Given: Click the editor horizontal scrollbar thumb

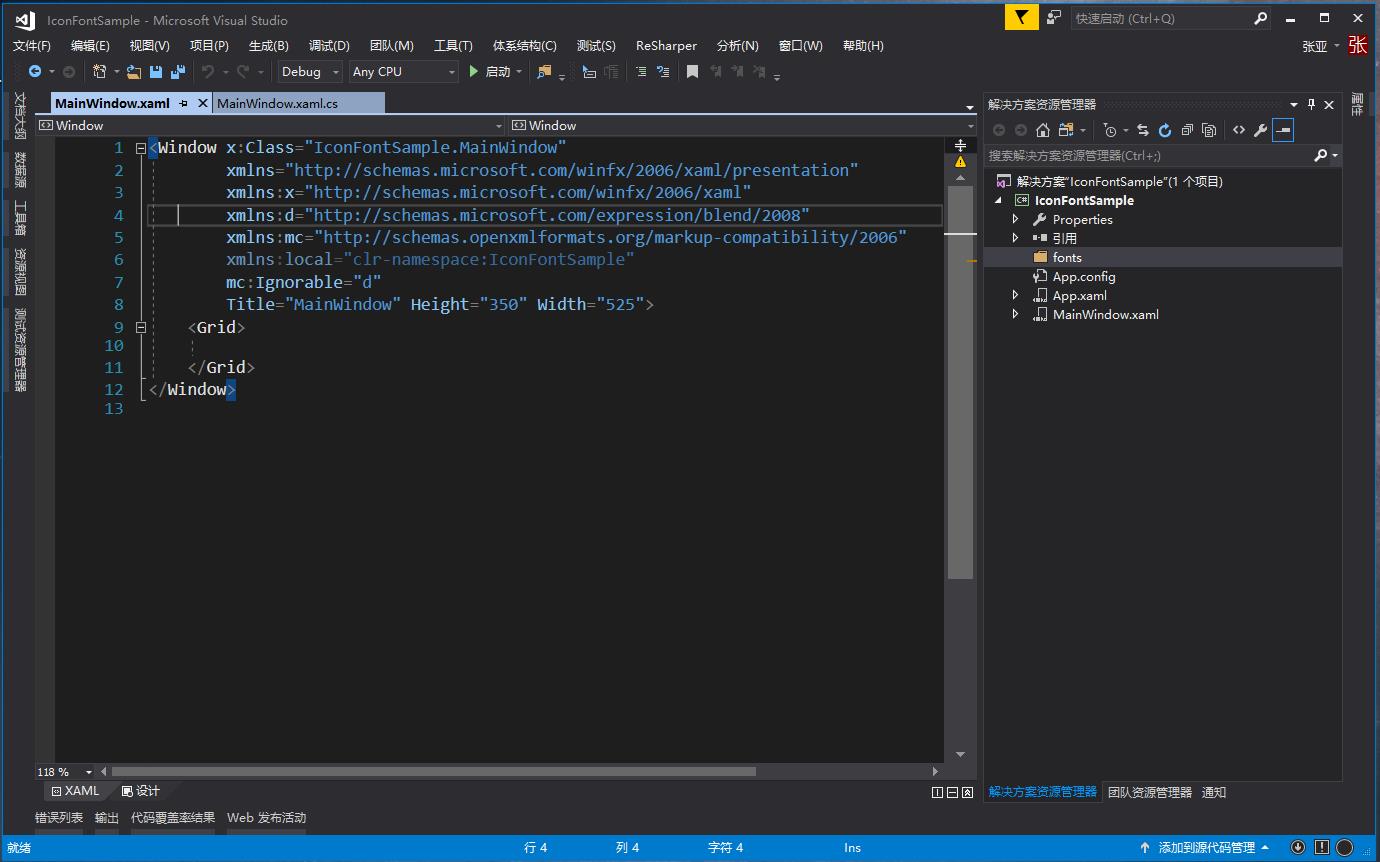Looking at the screenshot, I should (x=433, y=772).
